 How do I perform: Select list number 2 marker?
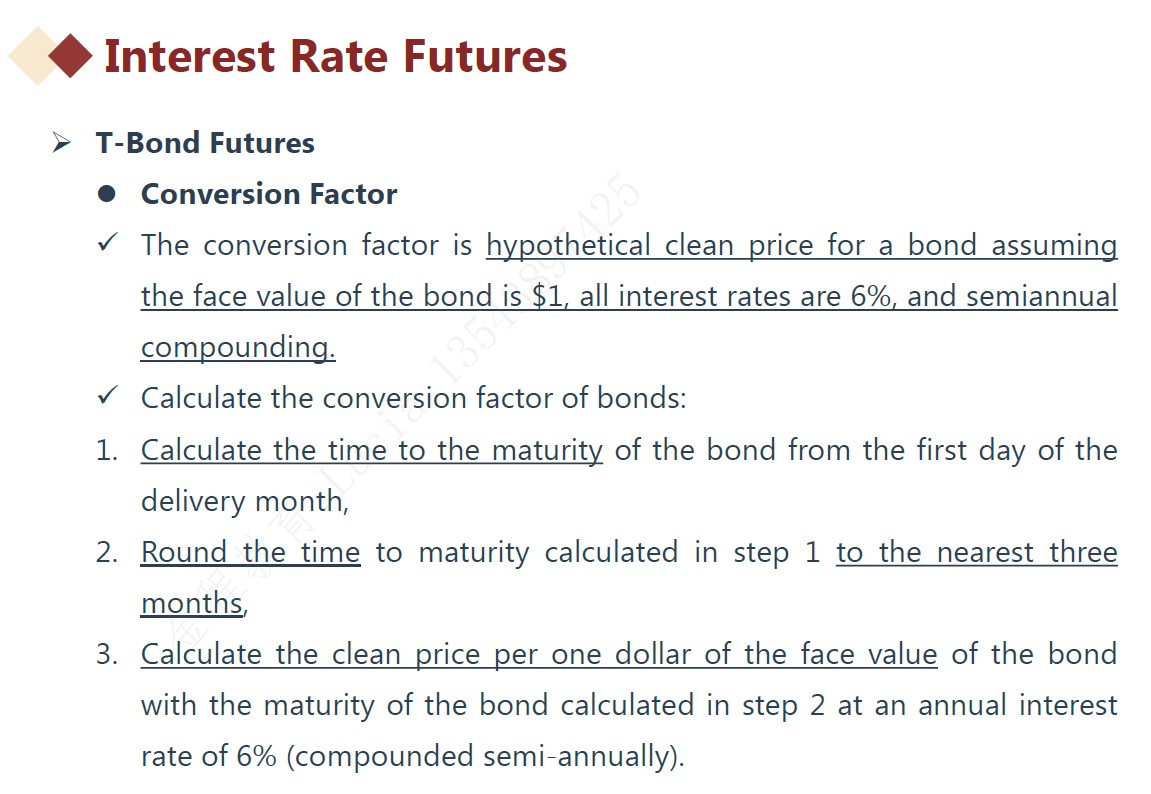107,552
